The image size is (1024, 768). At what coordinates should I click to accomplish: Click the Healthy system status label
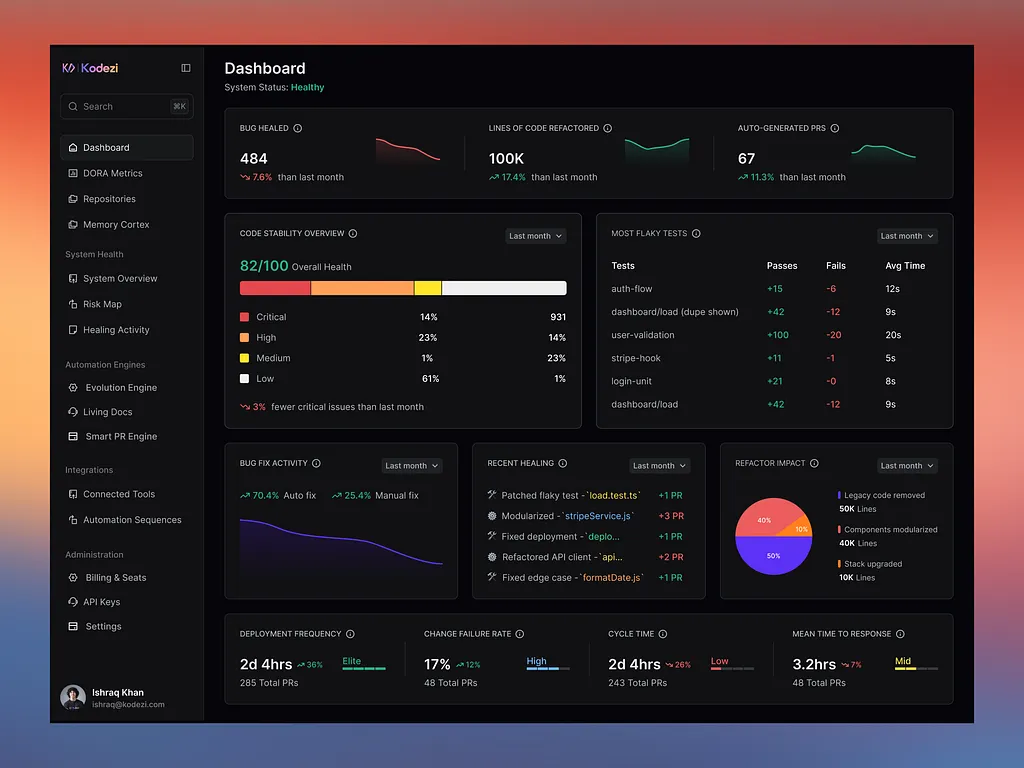pos(308,88)
